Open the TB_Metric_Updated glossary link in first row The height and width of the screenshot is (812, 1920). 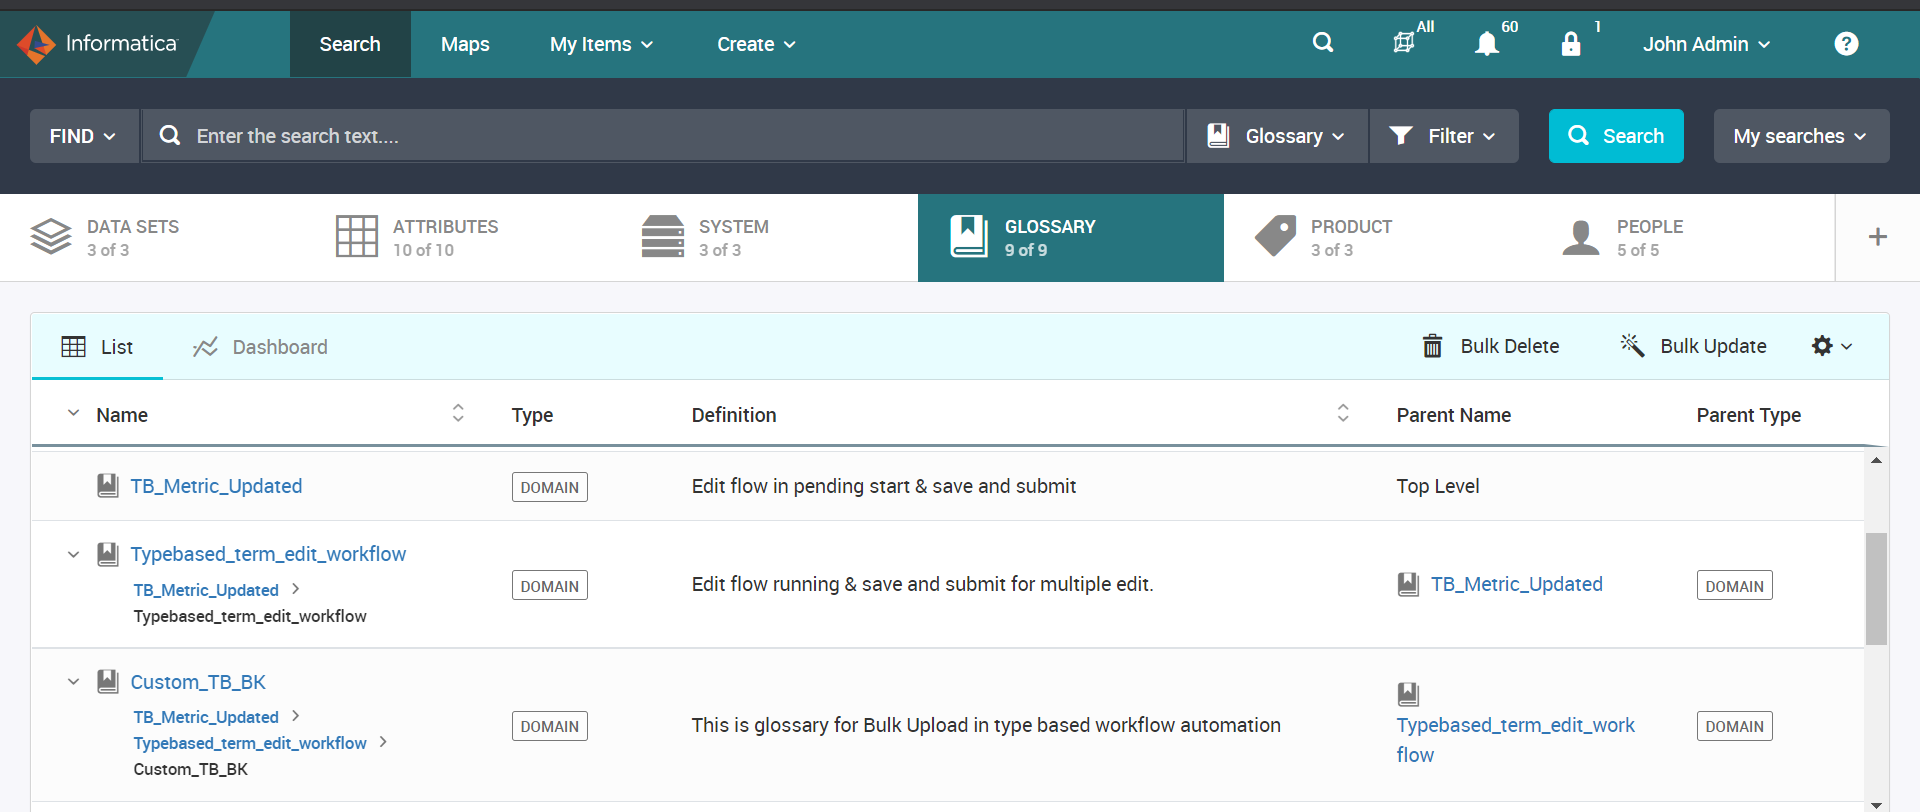(216, 486)
